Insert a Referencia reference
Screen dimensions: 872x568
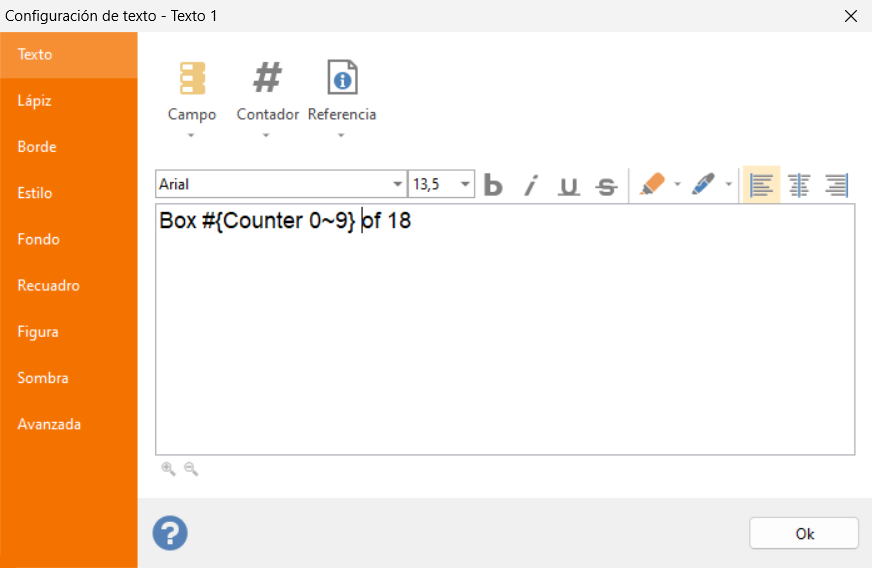[342, 98]
